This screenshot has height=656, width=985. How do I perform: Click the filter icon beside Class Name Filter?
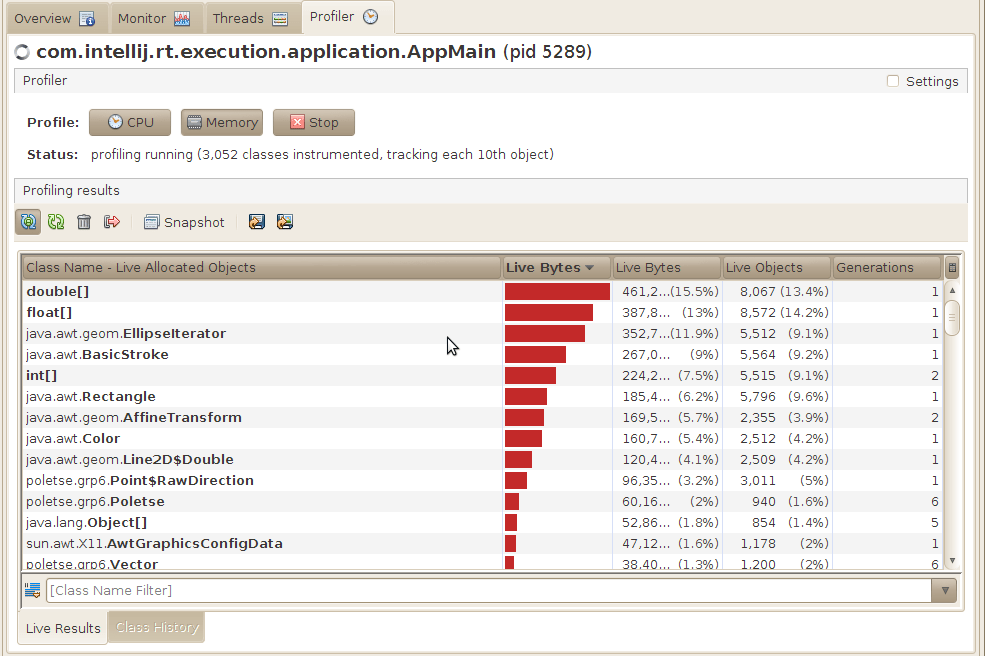(x=32, y=590)
